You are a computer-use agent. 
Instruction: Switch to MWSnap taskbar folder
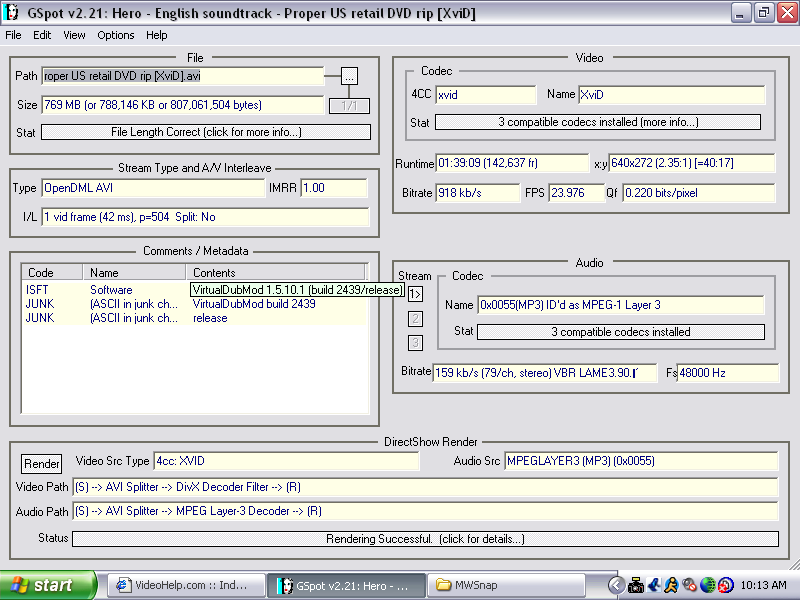tap(506, 585)
